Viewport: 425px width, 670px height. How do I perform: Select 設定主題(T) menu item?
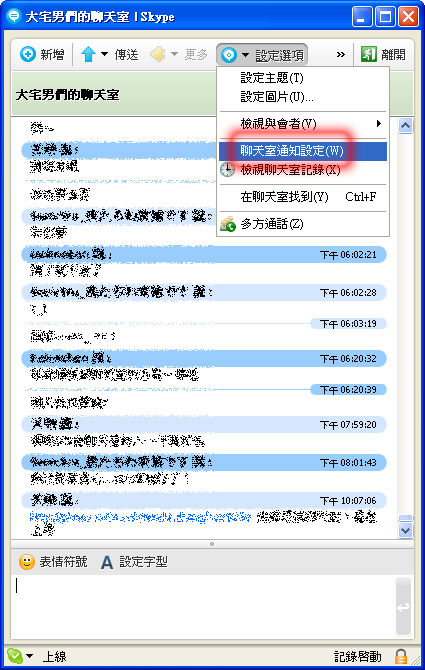coord(303,78)
